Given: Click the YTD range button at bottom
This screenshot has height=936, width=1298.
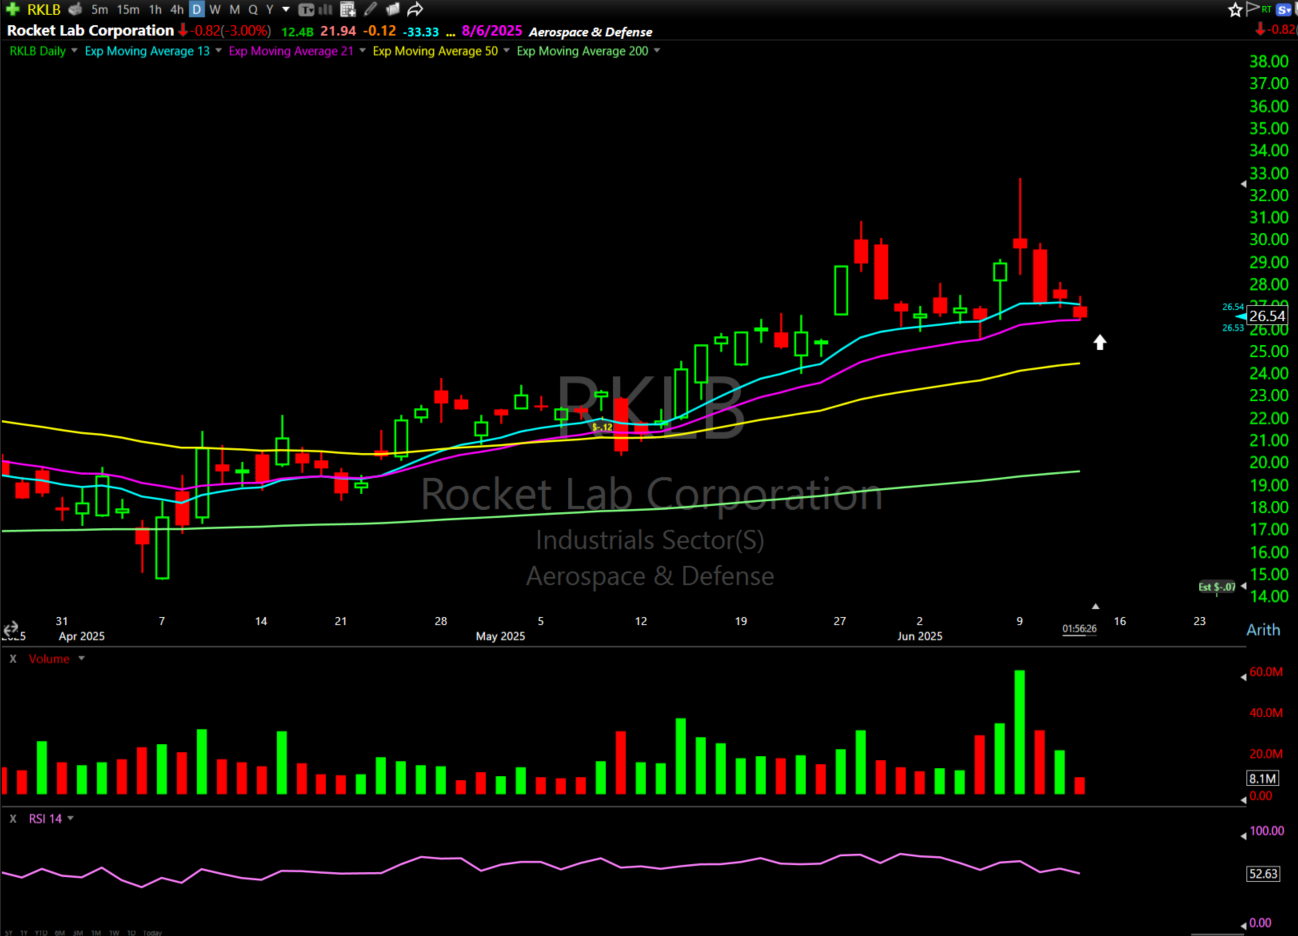Looking at the screenshot, I should [x=41, y=932].
